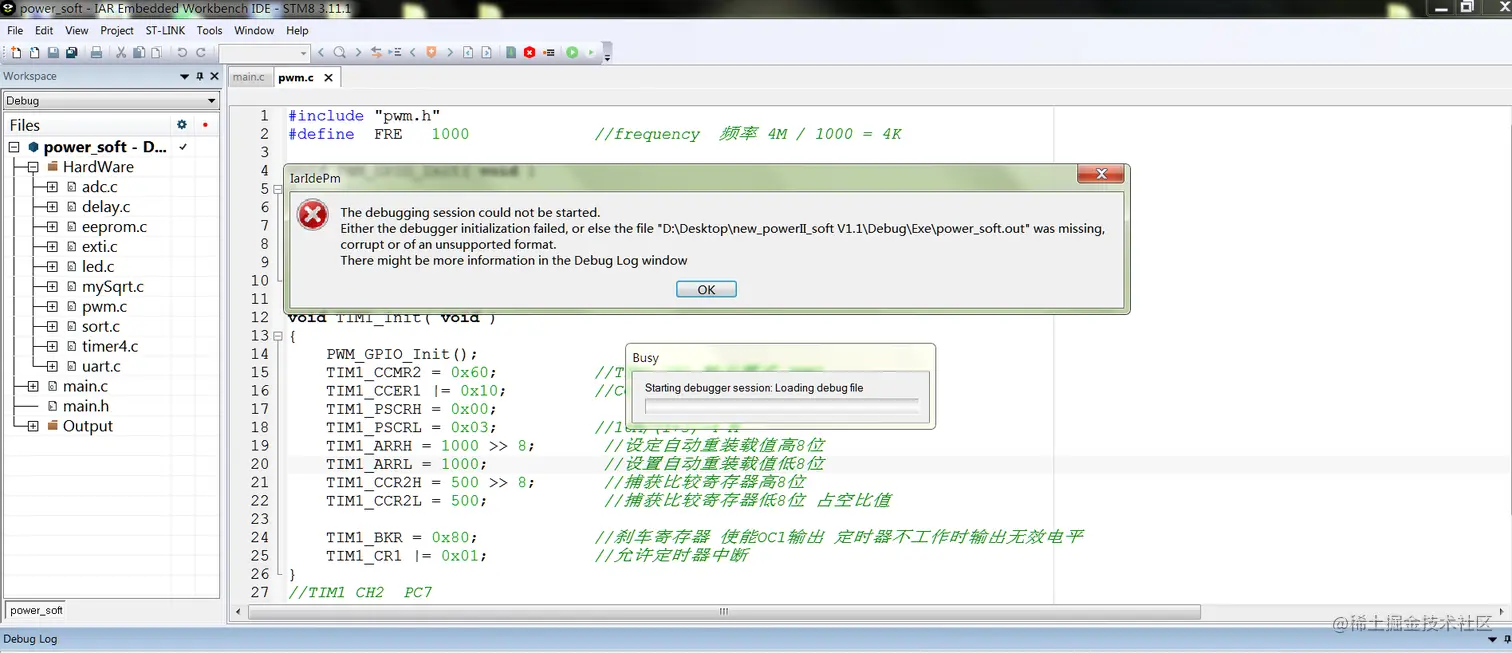1512x653 pixels.
Task: Click the Cut scissors icon
Action: point(120,52)
